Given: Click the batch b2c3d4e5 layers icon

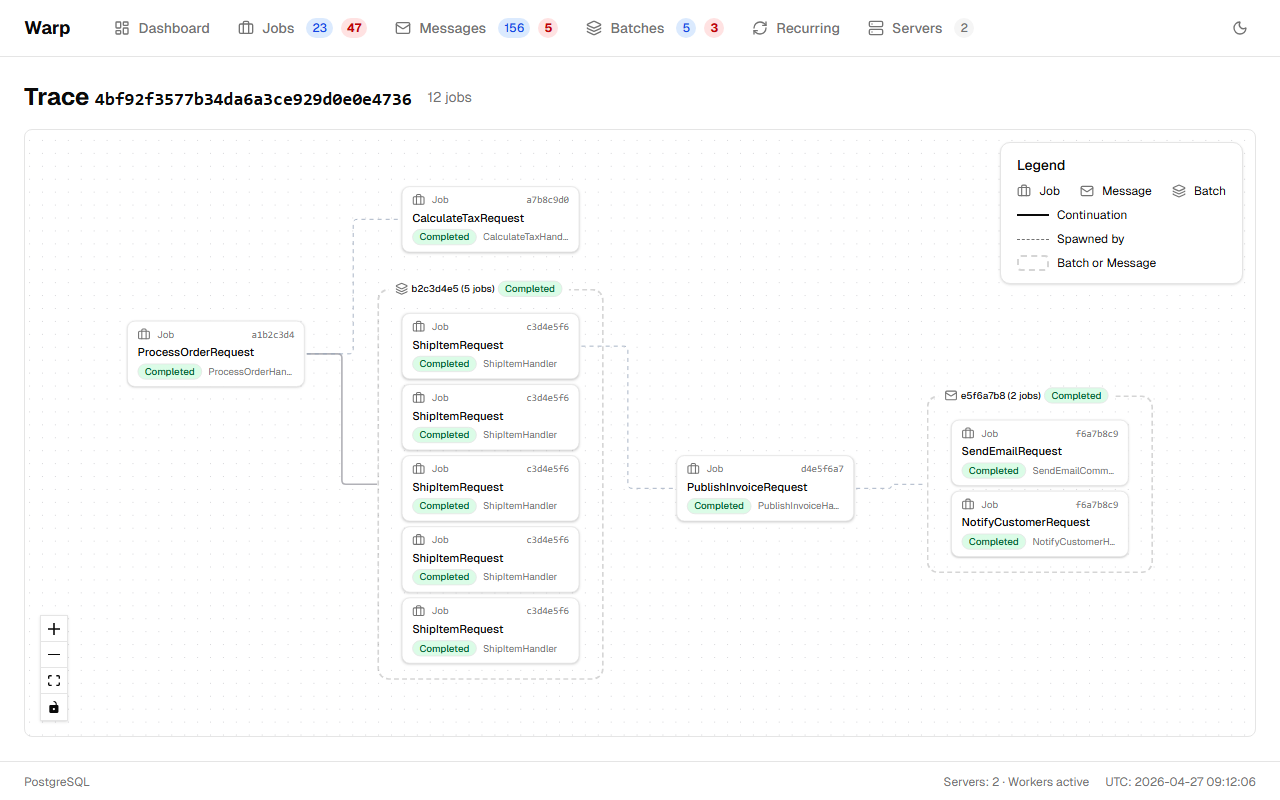Looking at the screenshot, I should 402,289.
